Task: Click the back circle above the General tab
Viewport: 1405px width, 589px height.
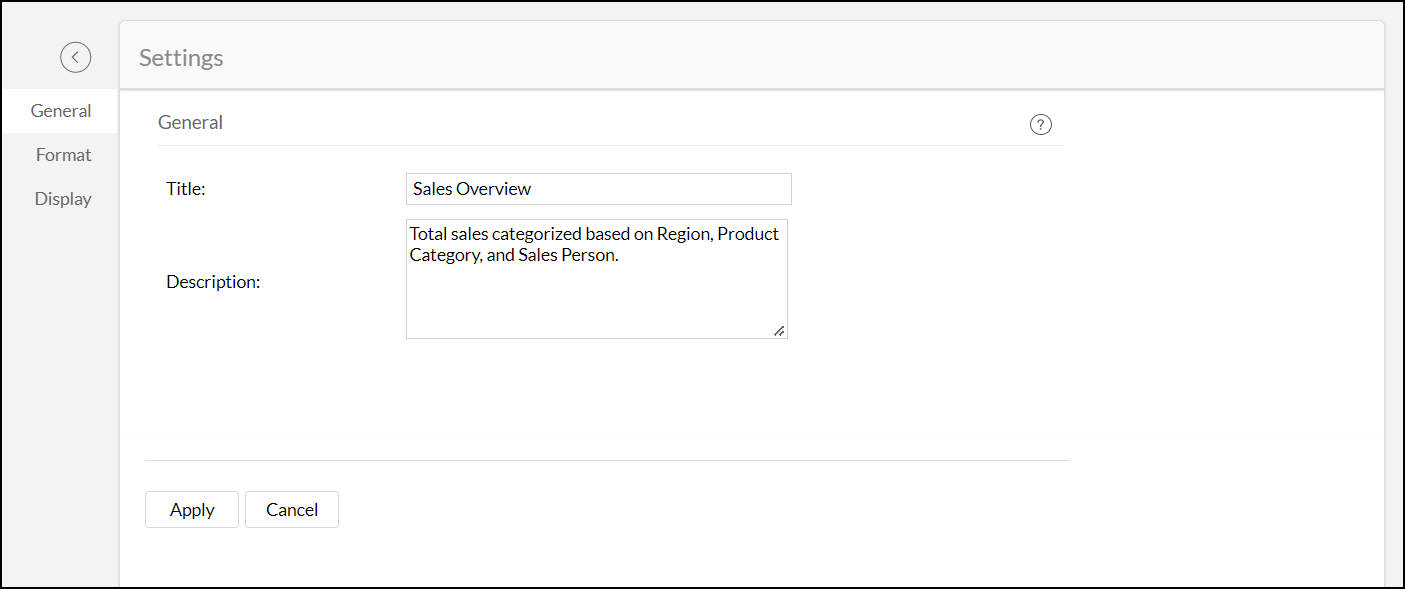Action: pyautogui.click(x=76, y=57)
